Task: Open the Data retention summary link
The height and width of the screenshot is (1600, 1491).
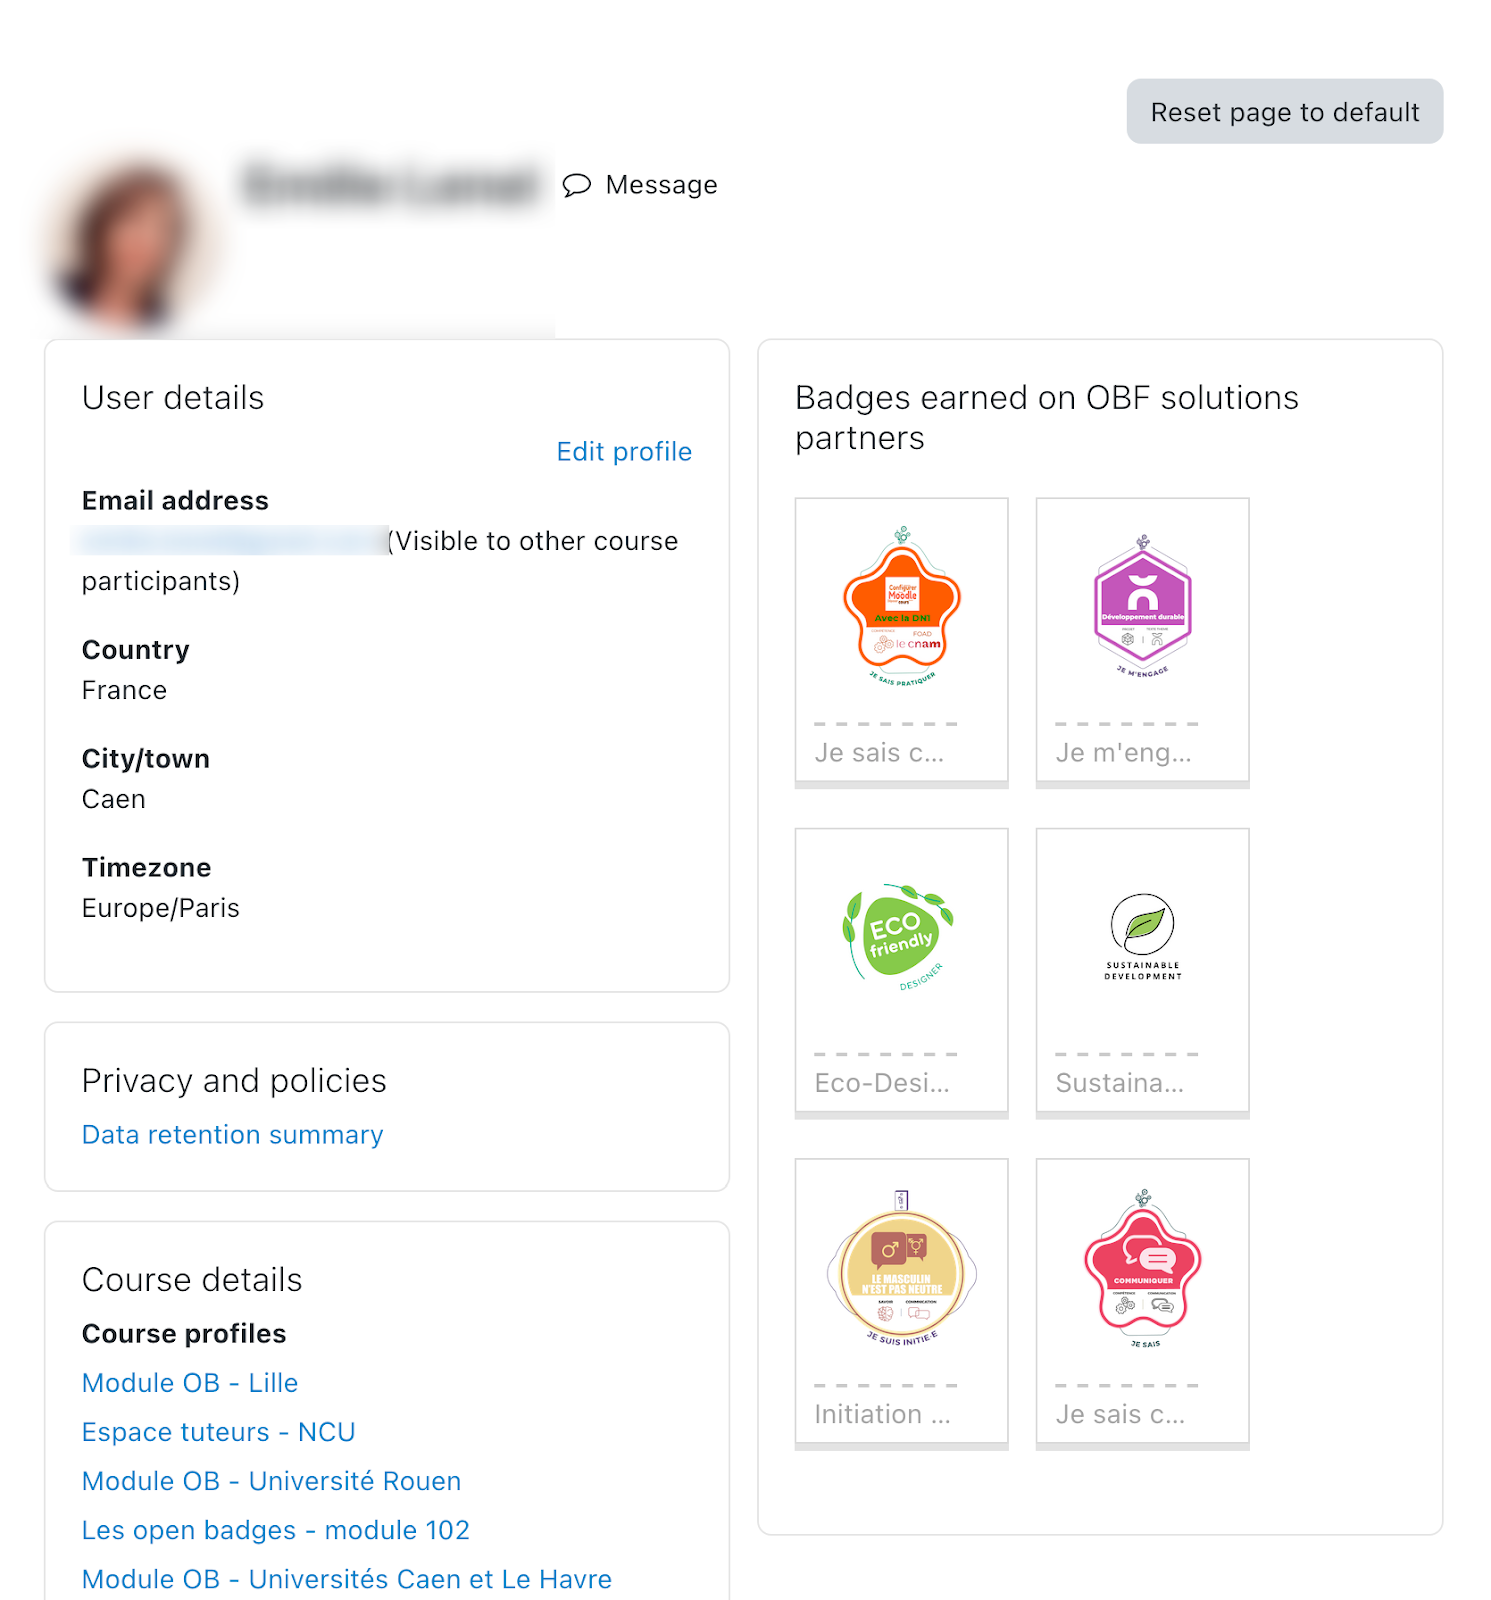Action: [232, 1135]
